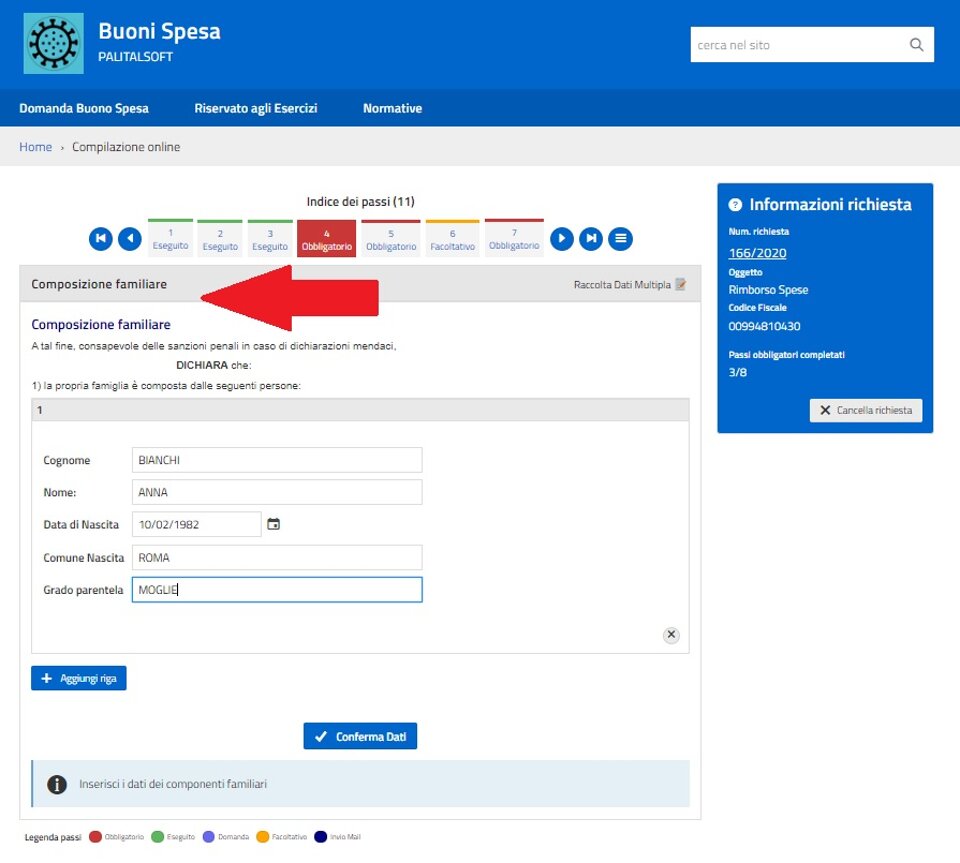
Task: Select the Normative menu item
Action: click(392, 108)
